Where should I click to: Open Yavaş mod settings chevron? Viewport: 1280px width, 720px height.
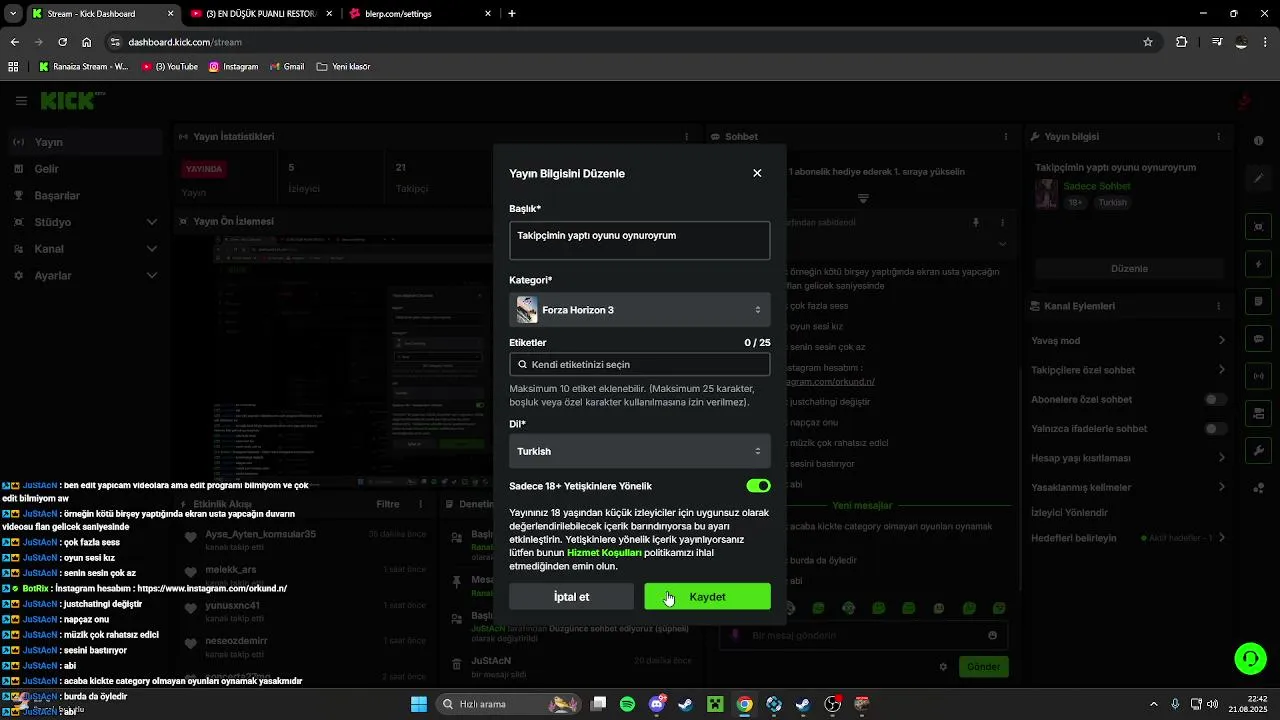pos(1221,341)
